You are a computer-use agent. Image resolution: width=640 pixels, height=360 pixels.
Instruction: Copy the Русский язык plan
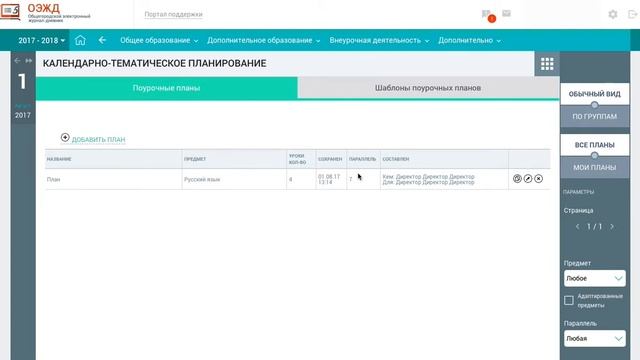(x=517, y=179)
